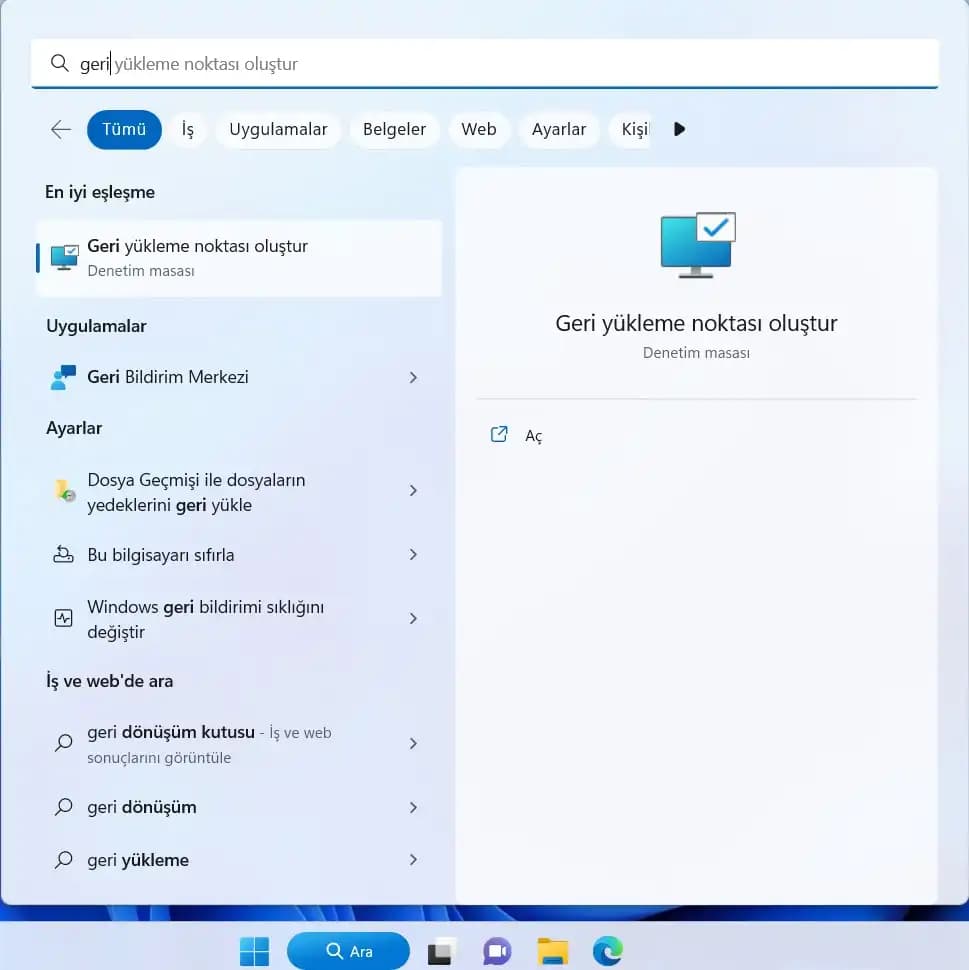Switch to the Uygulamalar filter tab
Viewport: 969px width, 970px height.
click(x=278, y=129)
